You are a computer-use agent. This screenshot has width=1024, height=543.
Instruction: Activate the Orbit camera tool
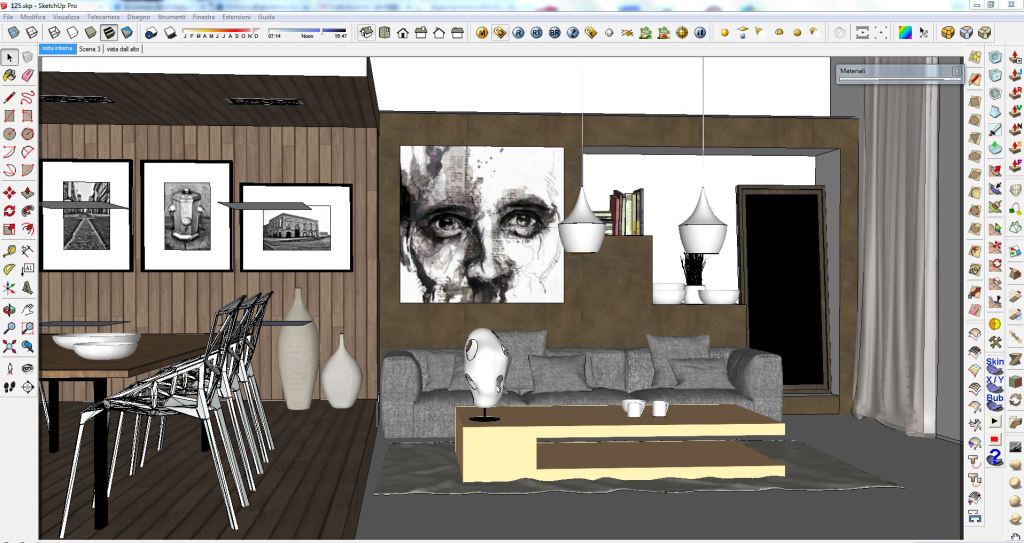9,308
